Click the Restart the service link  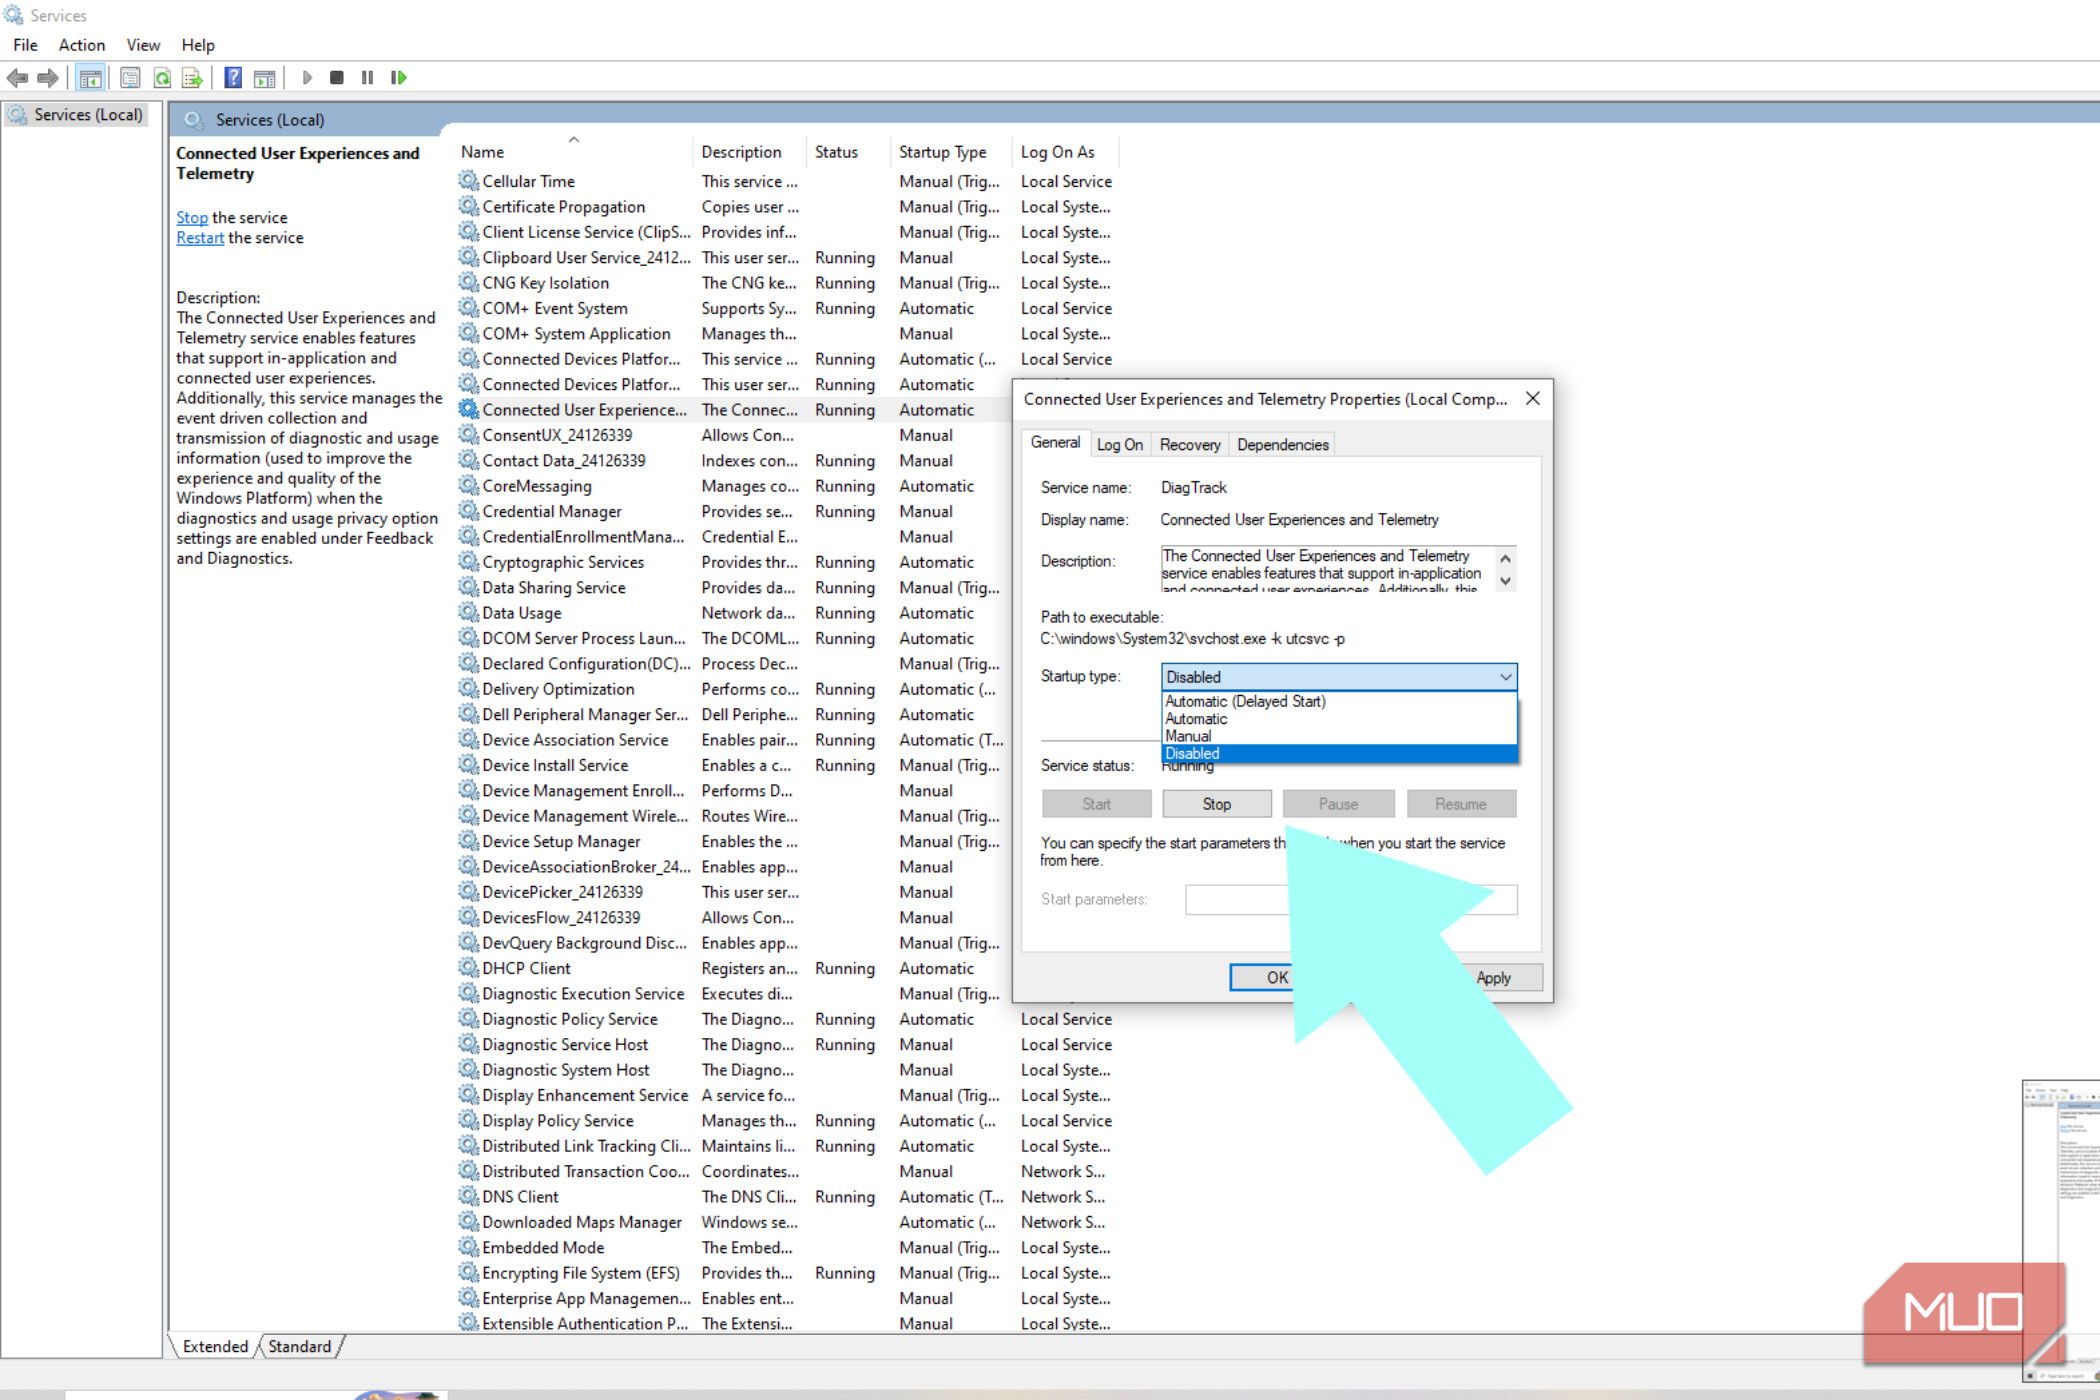200,238
